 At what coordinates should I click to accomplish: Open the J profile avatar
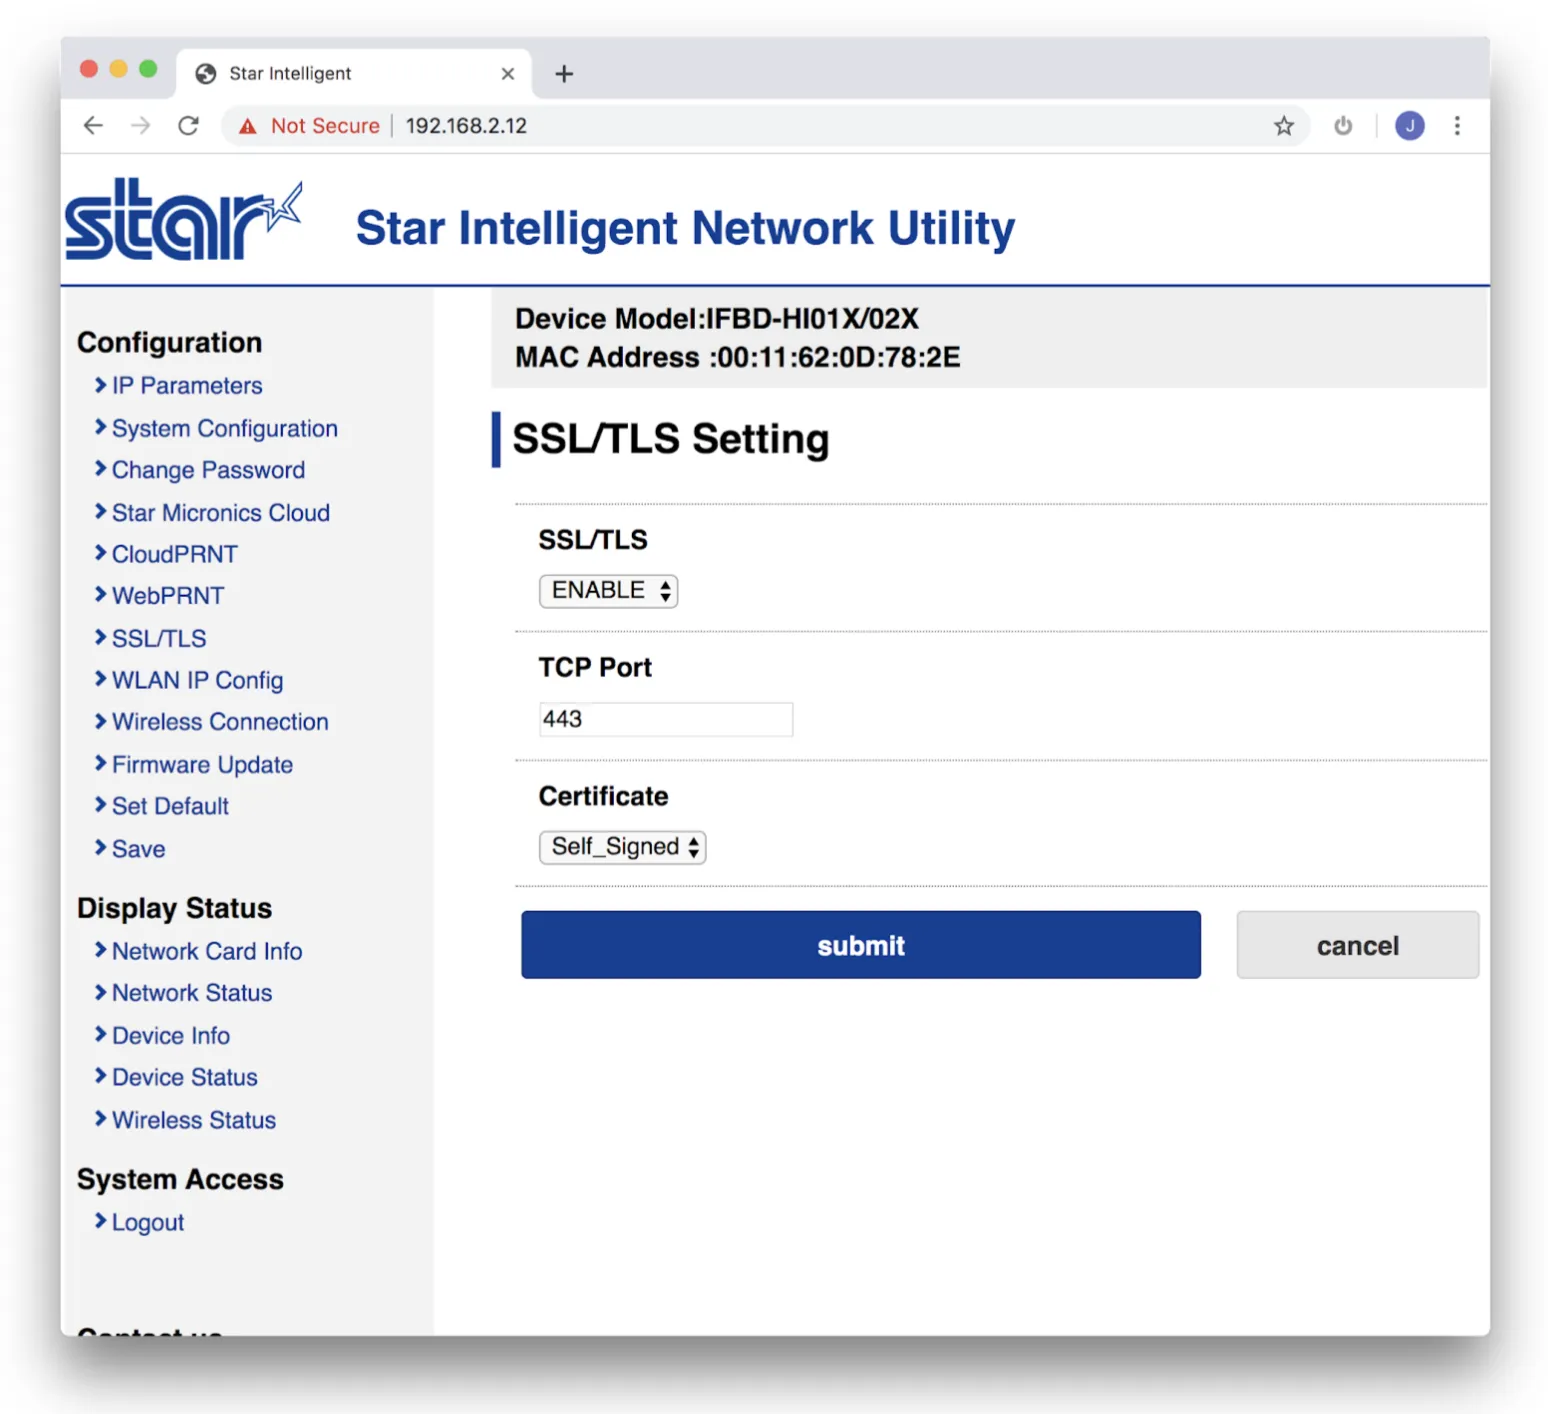pos(1410,126)
